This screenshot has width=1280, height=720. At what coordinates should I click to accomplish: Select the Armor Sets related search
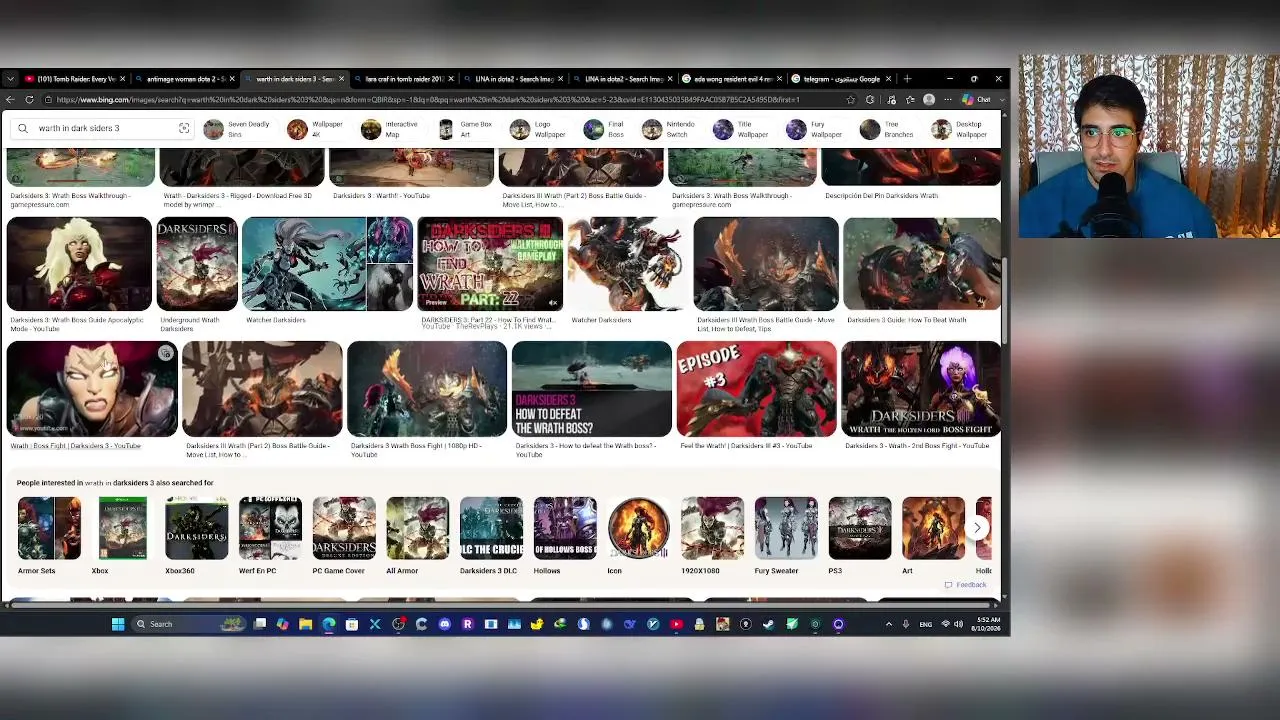pyautogui.click(x=49, y=537)
